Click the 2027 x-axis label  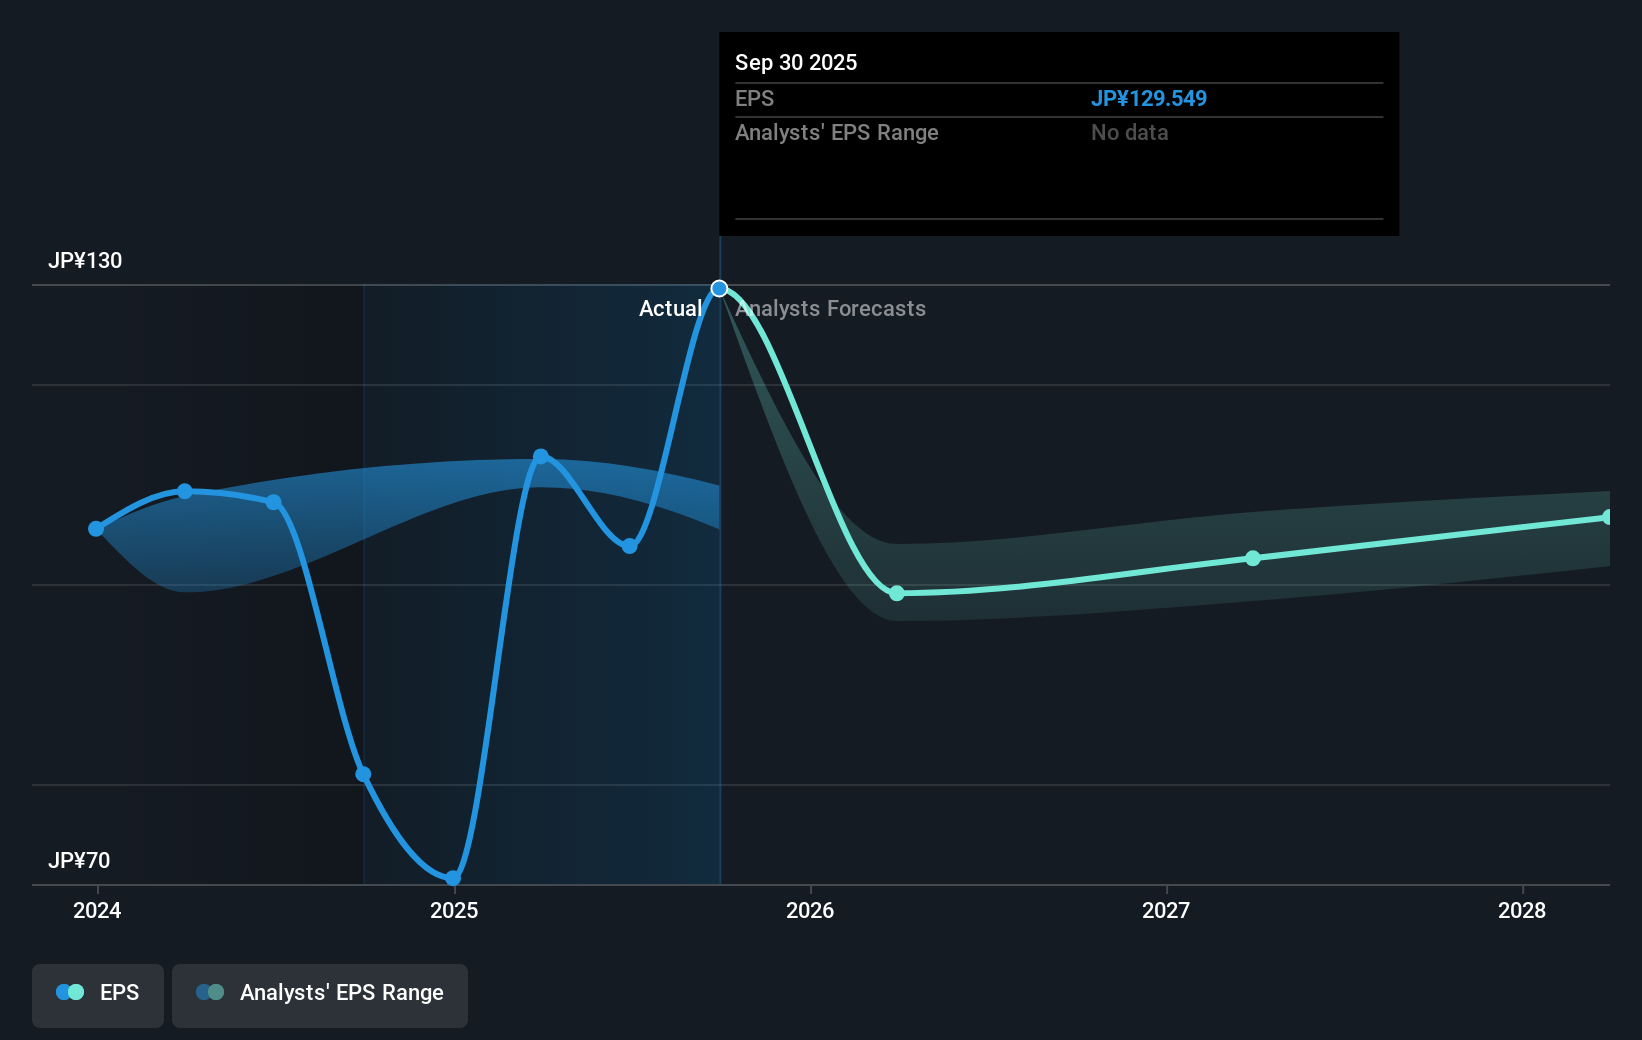click(1166, 910)
